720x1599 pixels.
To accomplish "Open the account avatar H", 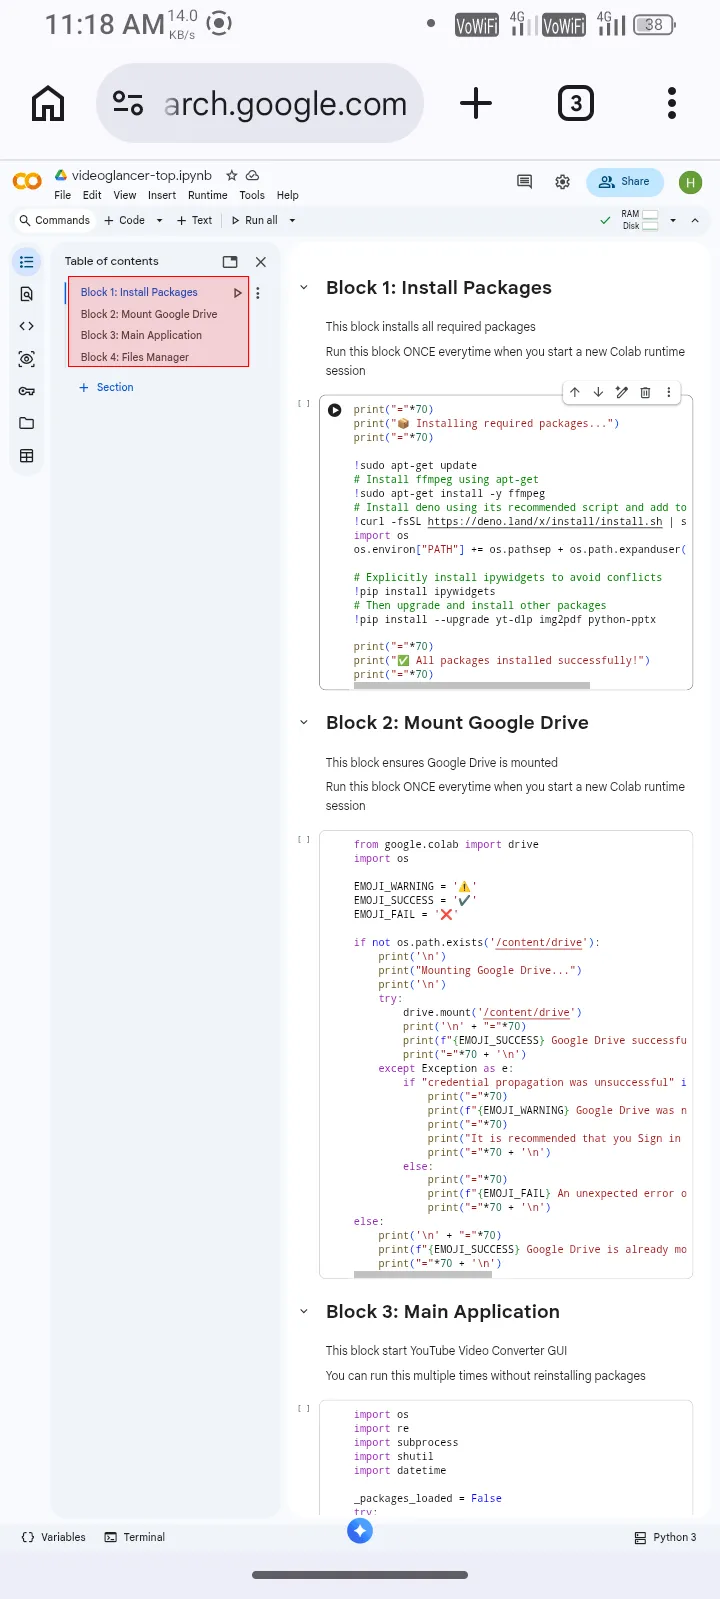I will 690,182.
